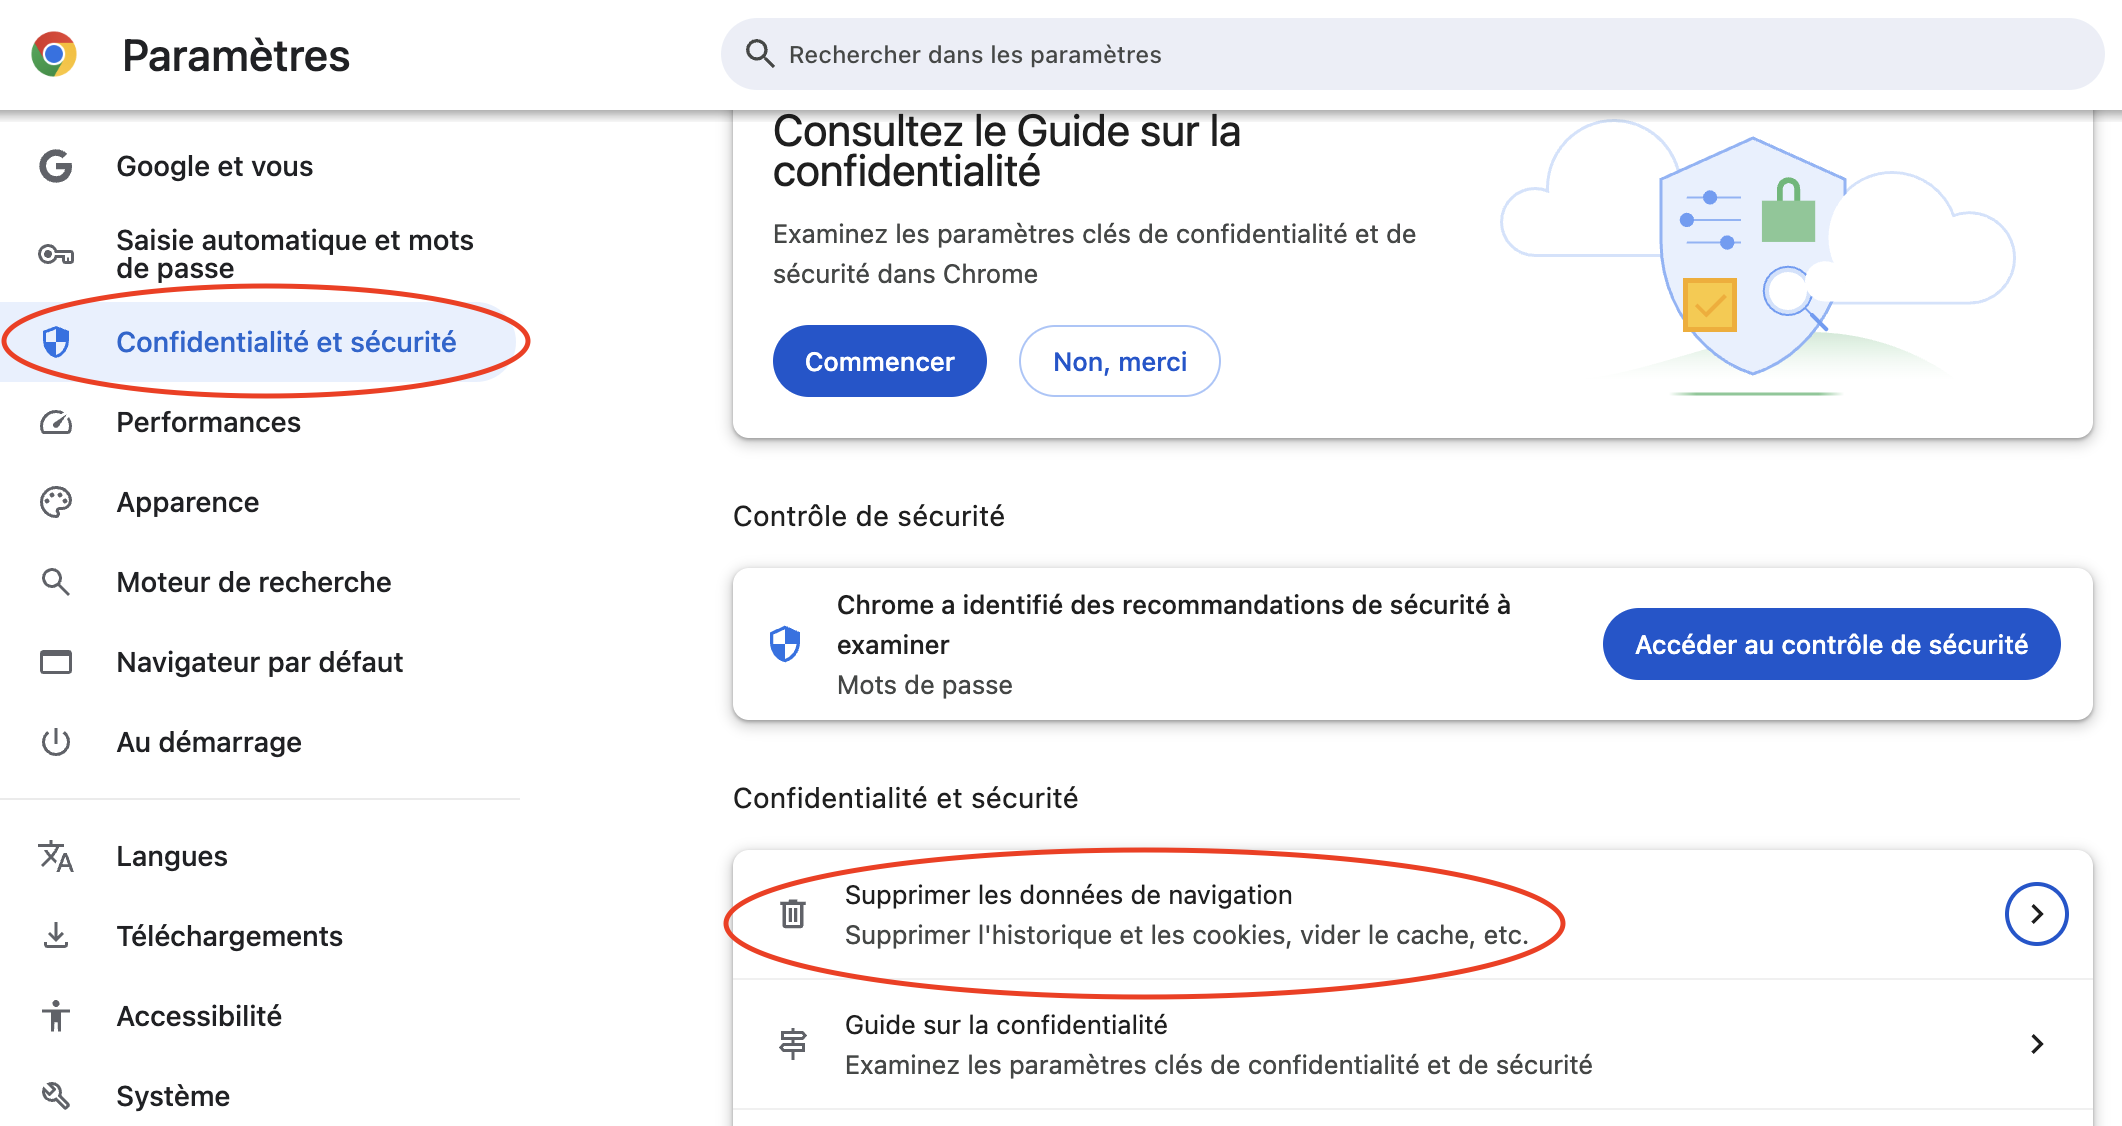
Task: Click the key icon for passwords autofill
Action: (56, 254)
